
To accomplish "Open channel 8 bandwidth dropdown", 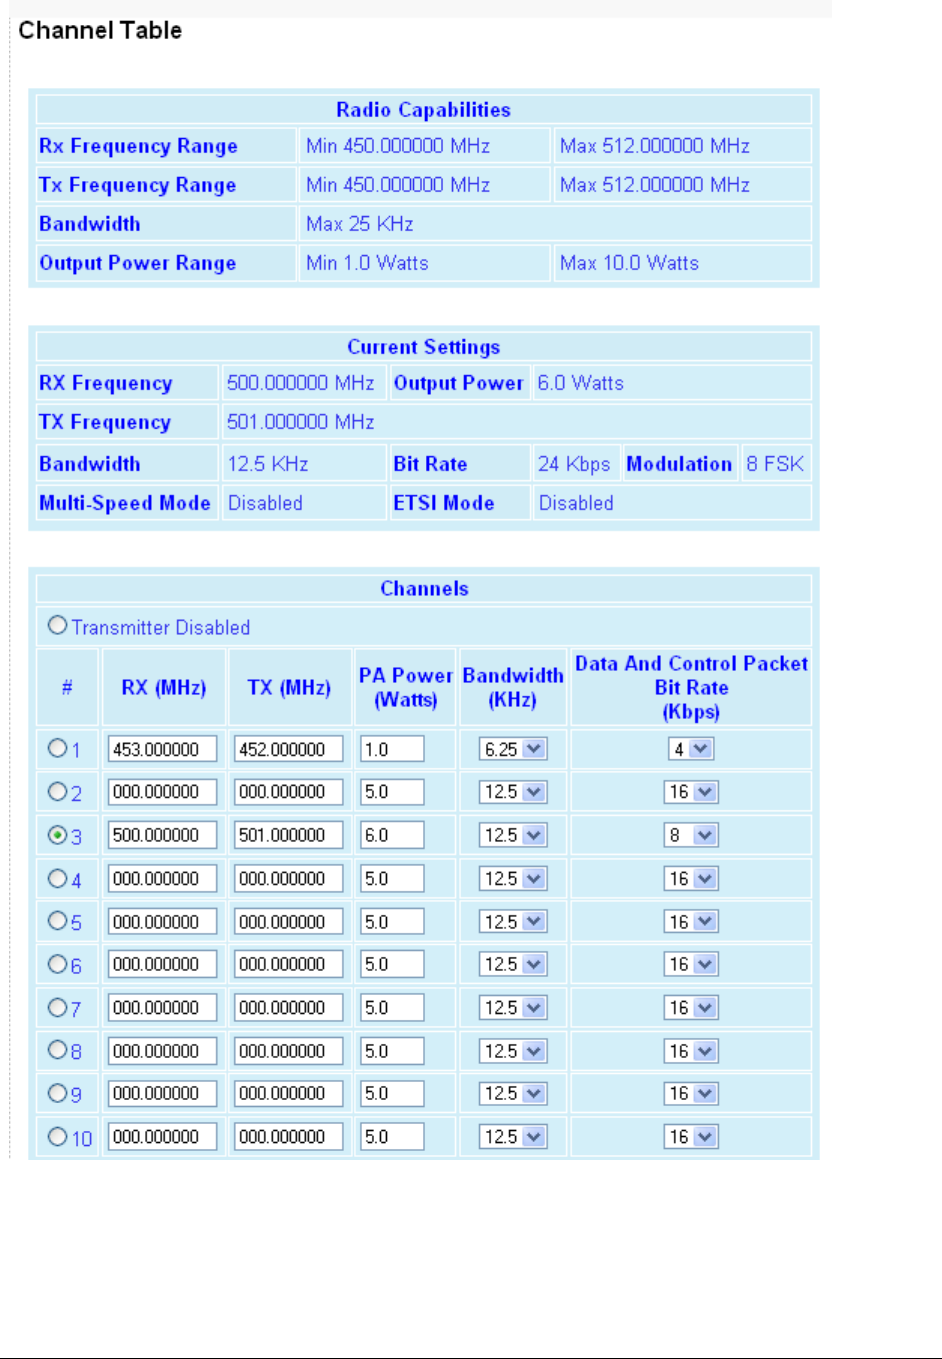I will tap(513, 1051).
